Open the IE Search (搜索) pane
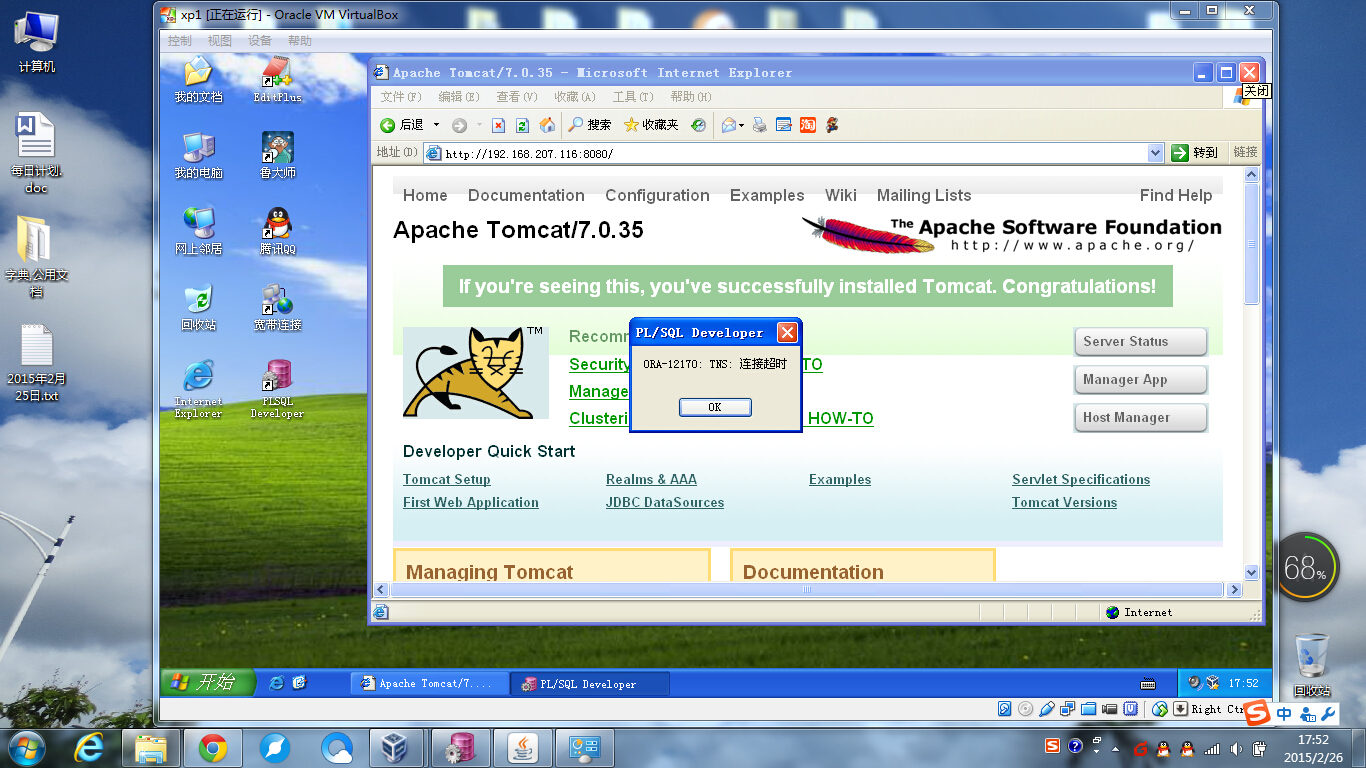1366x768 pixels. pos(590,125)
